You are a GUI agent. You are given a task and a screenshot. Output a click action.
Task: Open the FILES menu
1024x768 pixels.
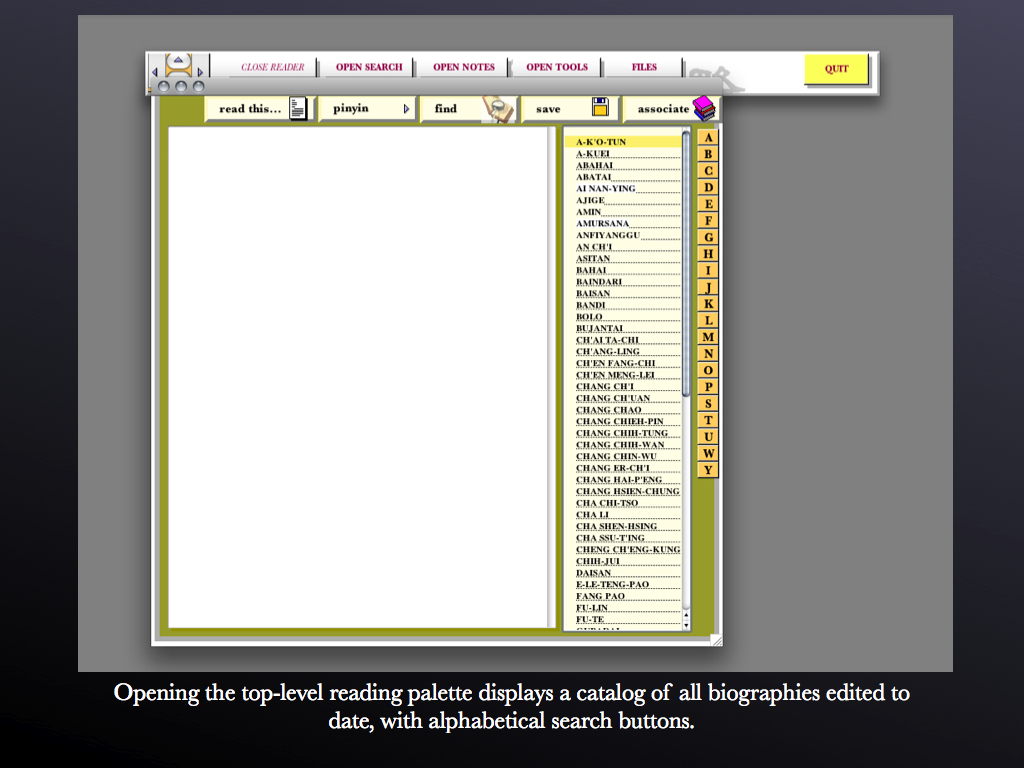[x=644, y=67]
